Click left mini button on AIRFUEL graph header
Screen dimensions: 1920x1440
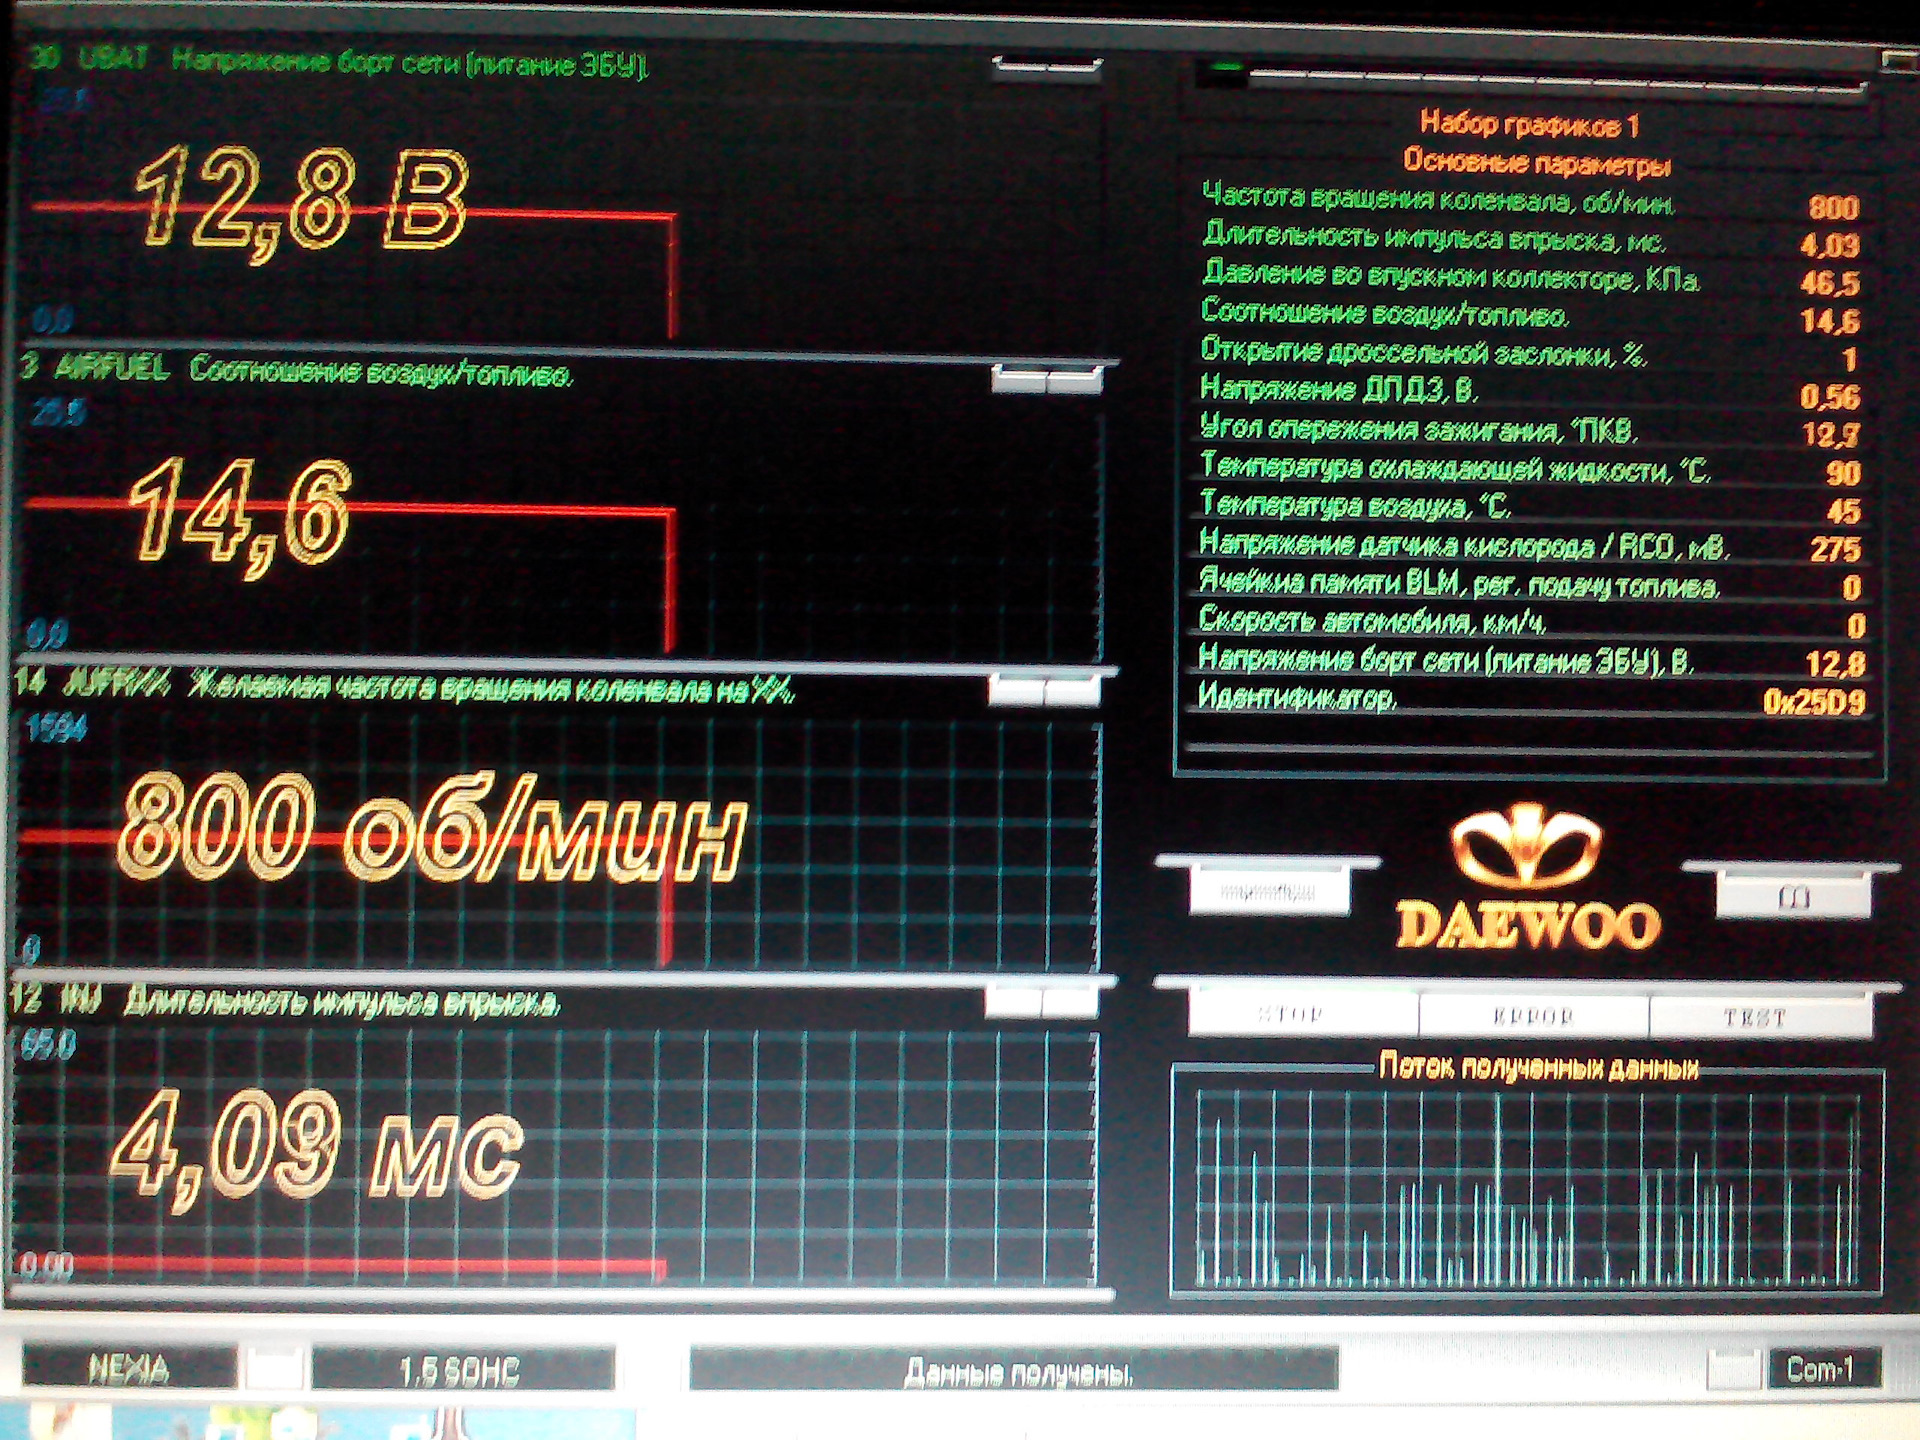click(x=1018, y=380)
